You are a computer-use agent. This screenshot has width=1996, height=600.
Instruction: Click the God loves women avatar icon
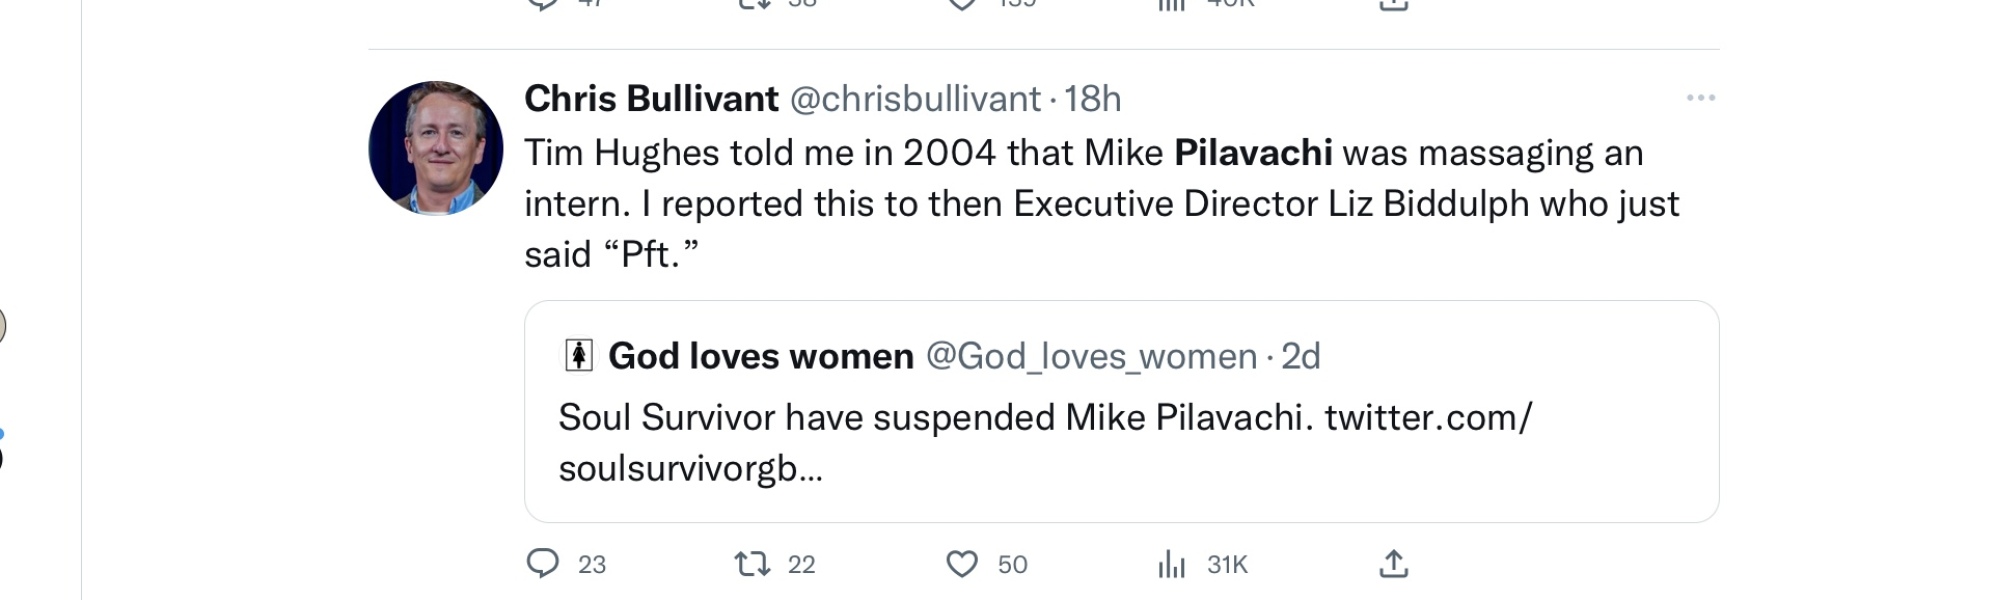point(579,356)
